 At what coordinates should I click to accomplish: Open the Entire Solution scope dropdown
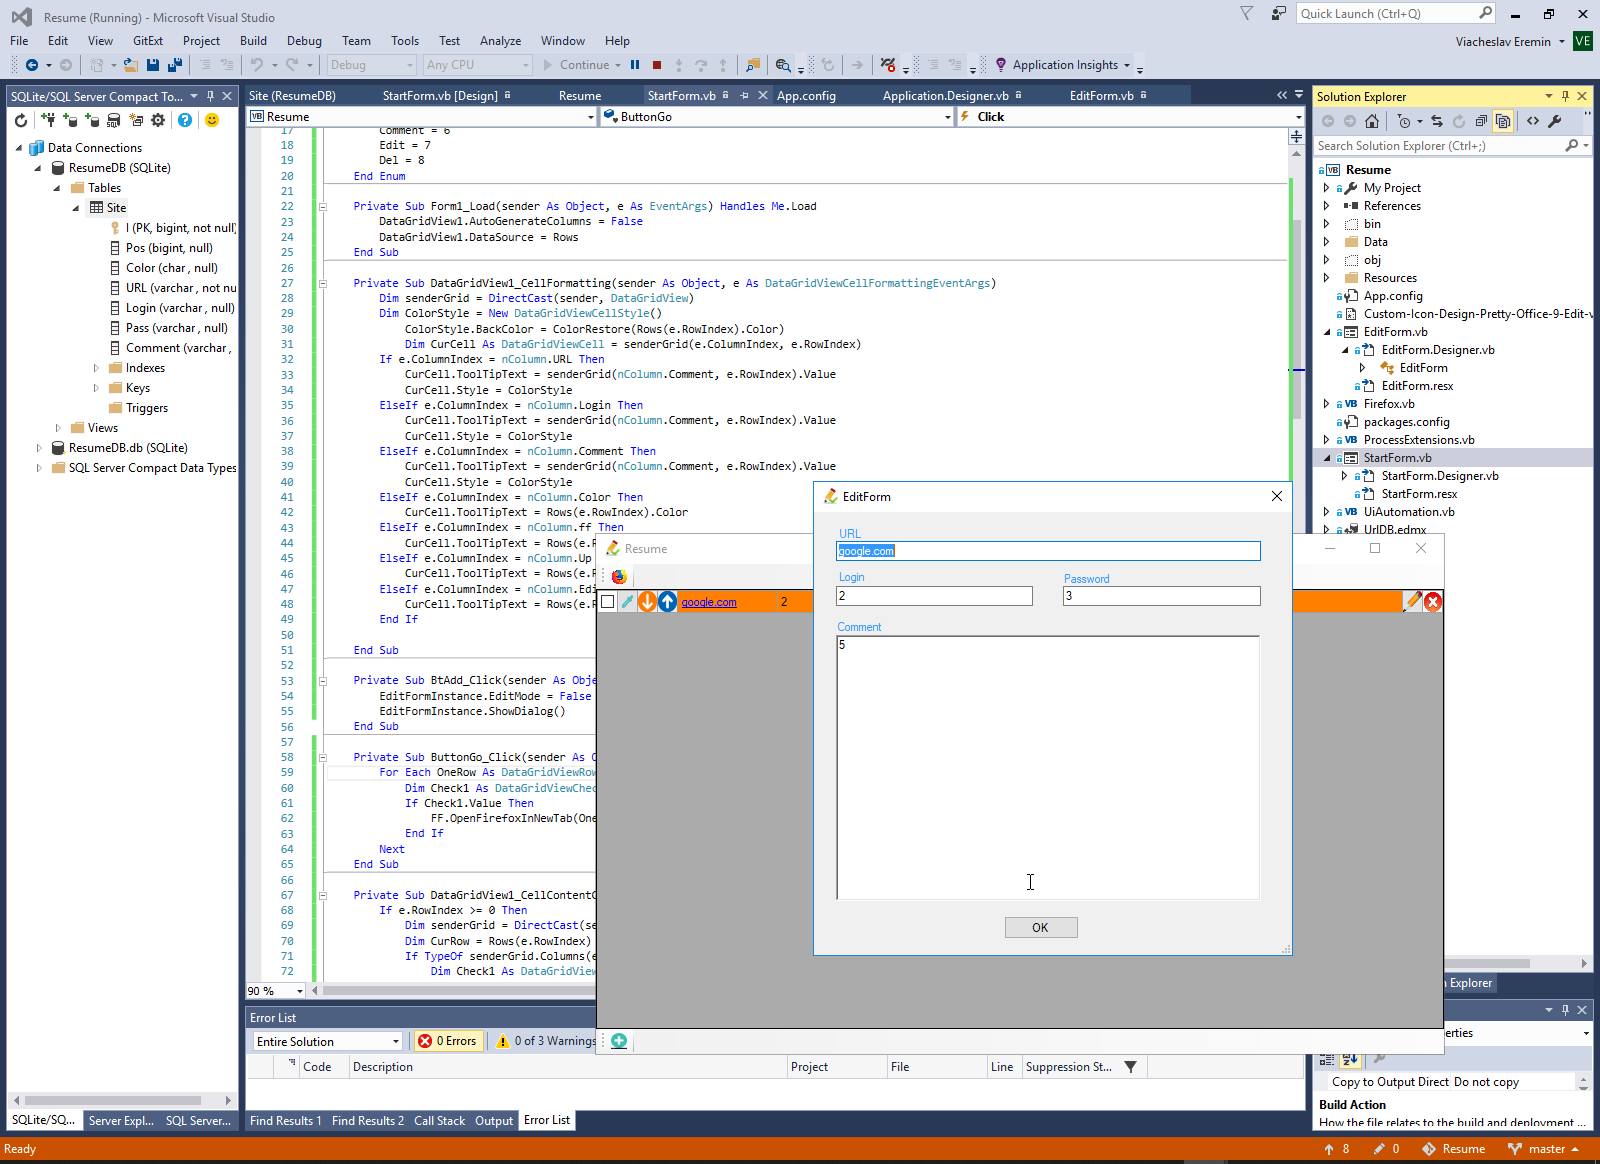327,1041
